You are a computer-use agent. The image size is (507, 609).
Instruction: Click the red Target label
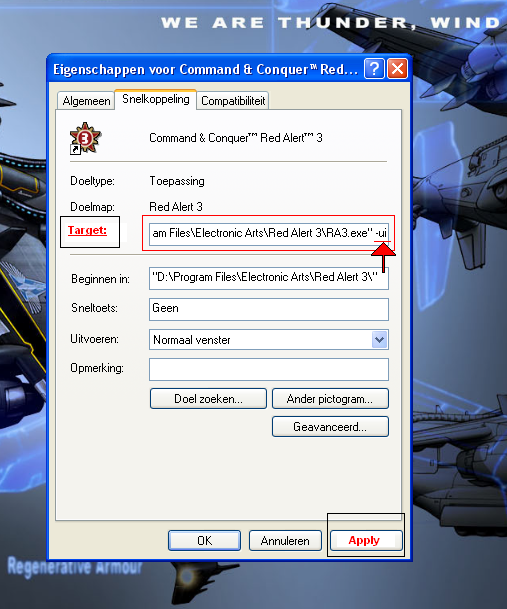87,230
